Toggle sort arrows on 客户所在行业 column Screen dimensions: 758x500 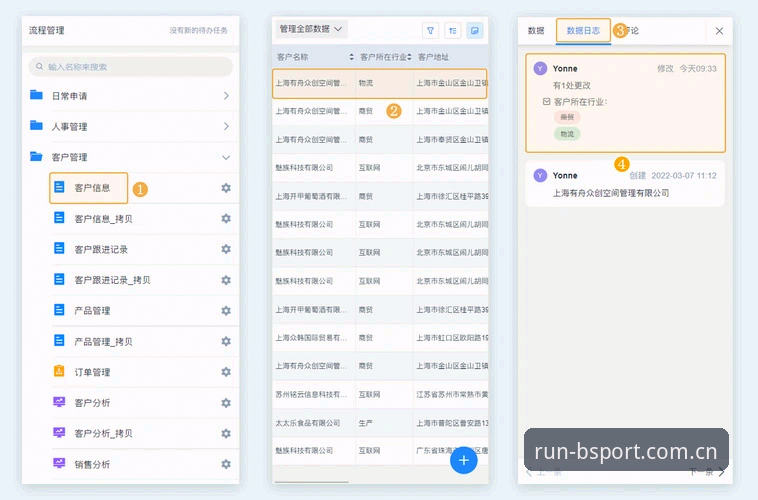point(409,57)
